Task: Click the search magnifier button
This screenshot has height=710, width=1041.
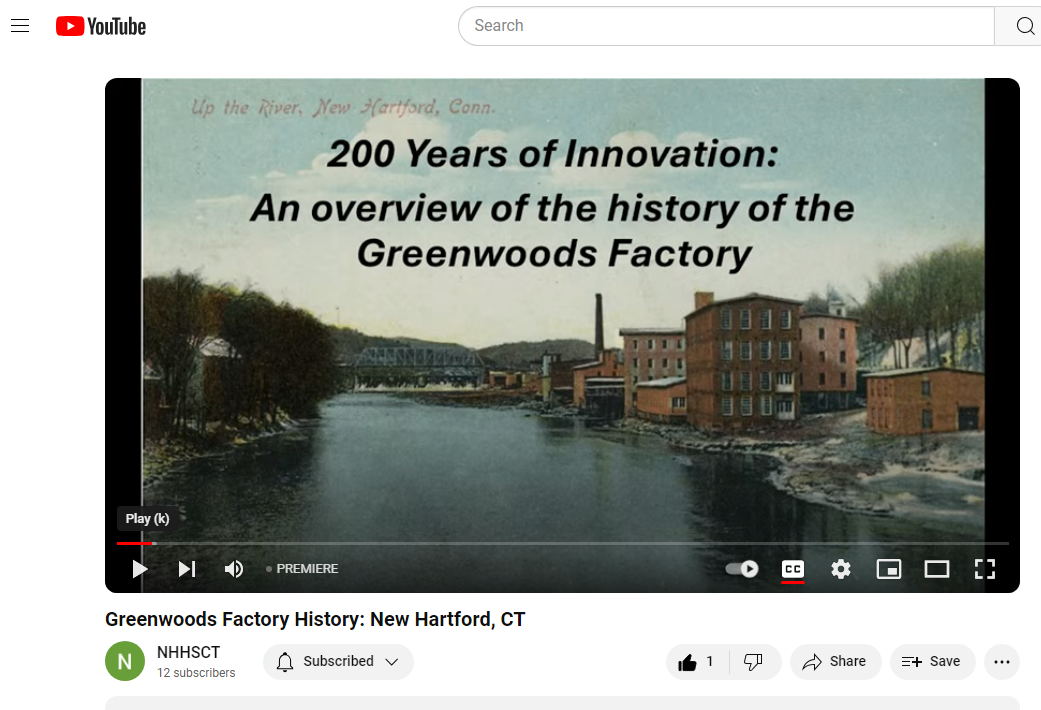Action: pos(1024,26)
